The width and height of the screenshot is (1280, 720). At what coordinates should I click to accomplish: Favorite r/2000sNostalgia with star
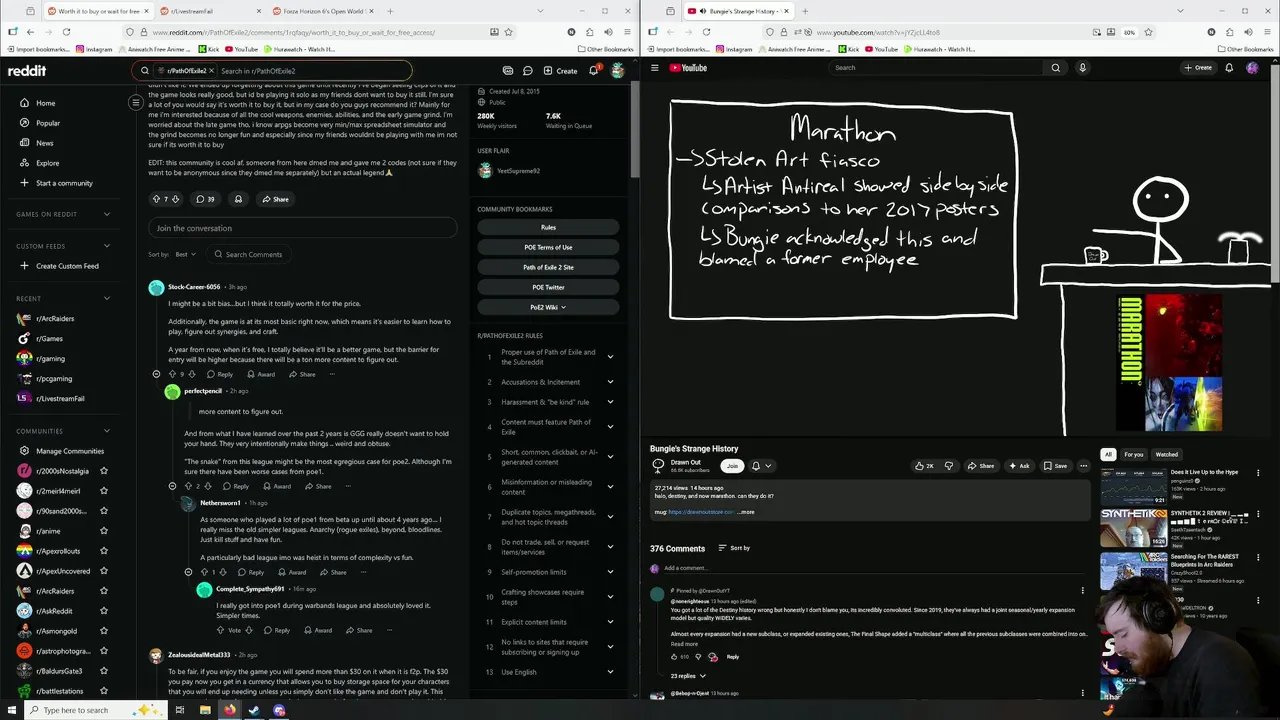point(104,471)
